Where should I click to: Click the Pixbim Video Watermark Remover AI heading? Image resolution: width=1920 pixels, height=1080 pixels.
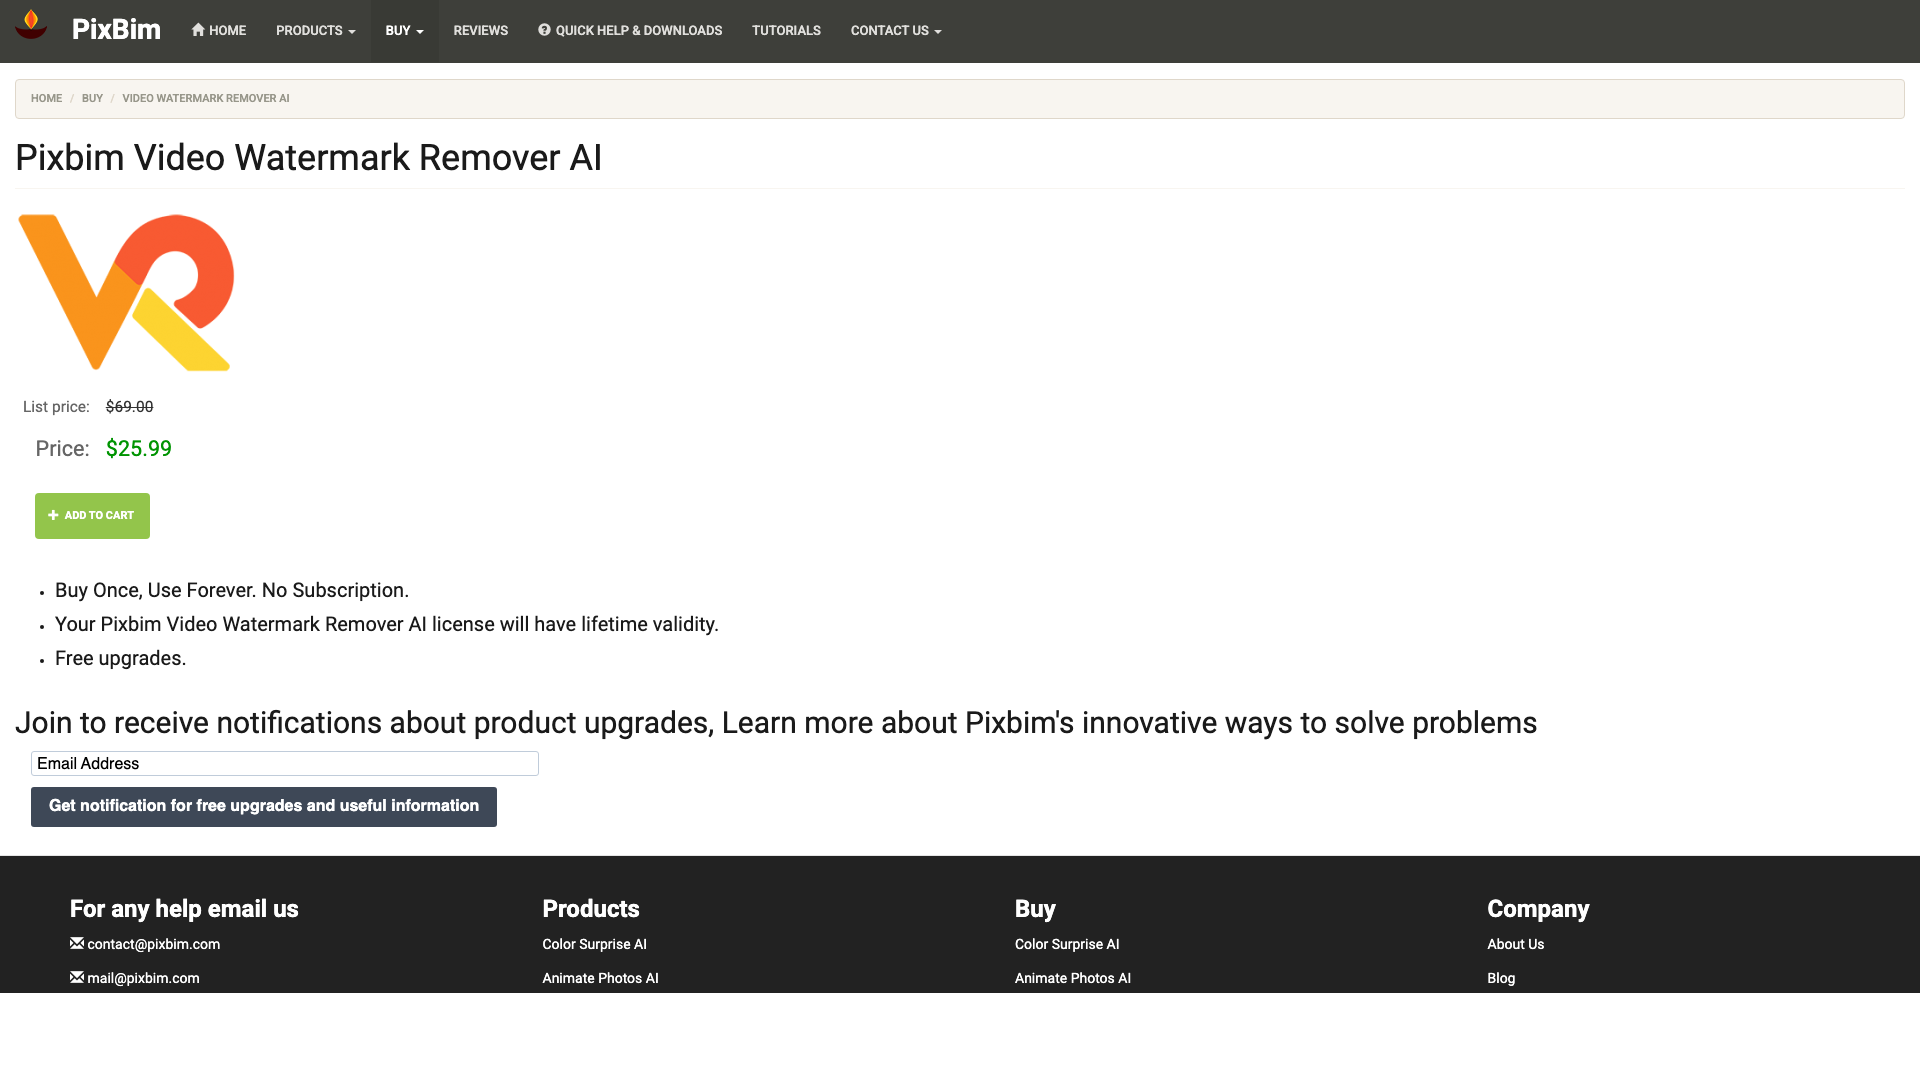(309, 158)
